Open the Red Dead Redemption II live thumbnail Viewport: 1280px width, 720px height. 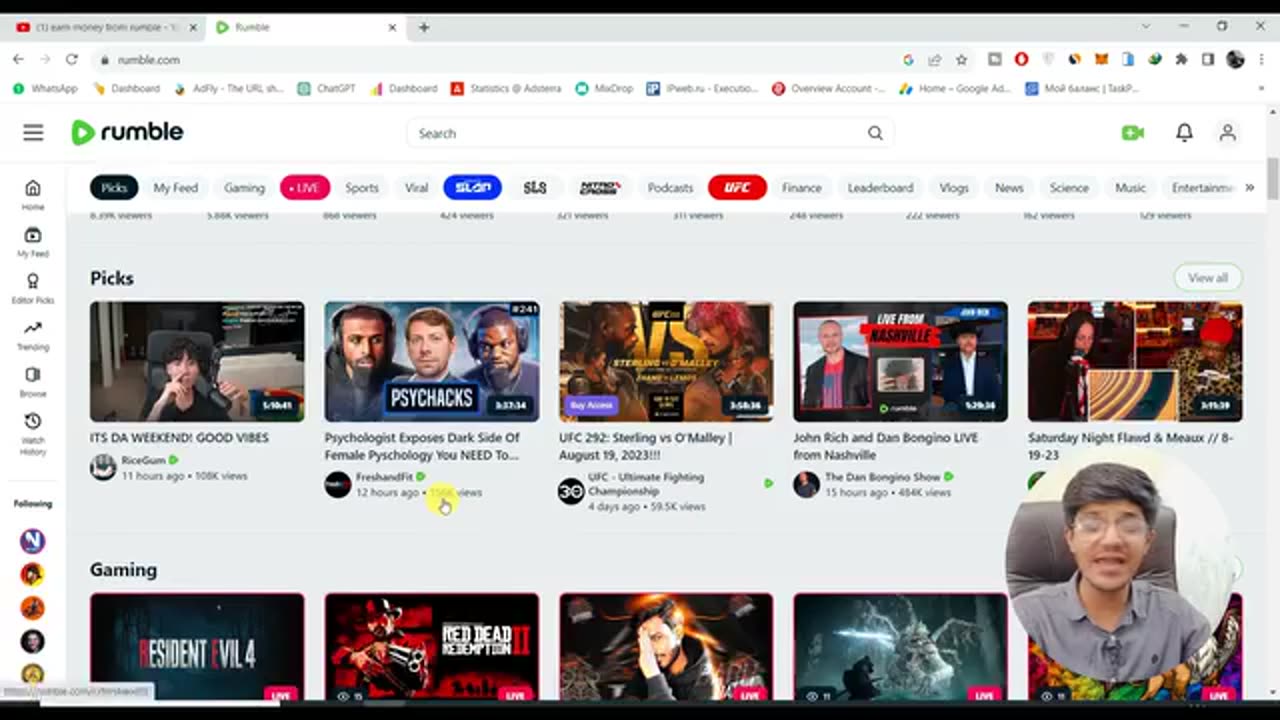[x=432, y=647]
